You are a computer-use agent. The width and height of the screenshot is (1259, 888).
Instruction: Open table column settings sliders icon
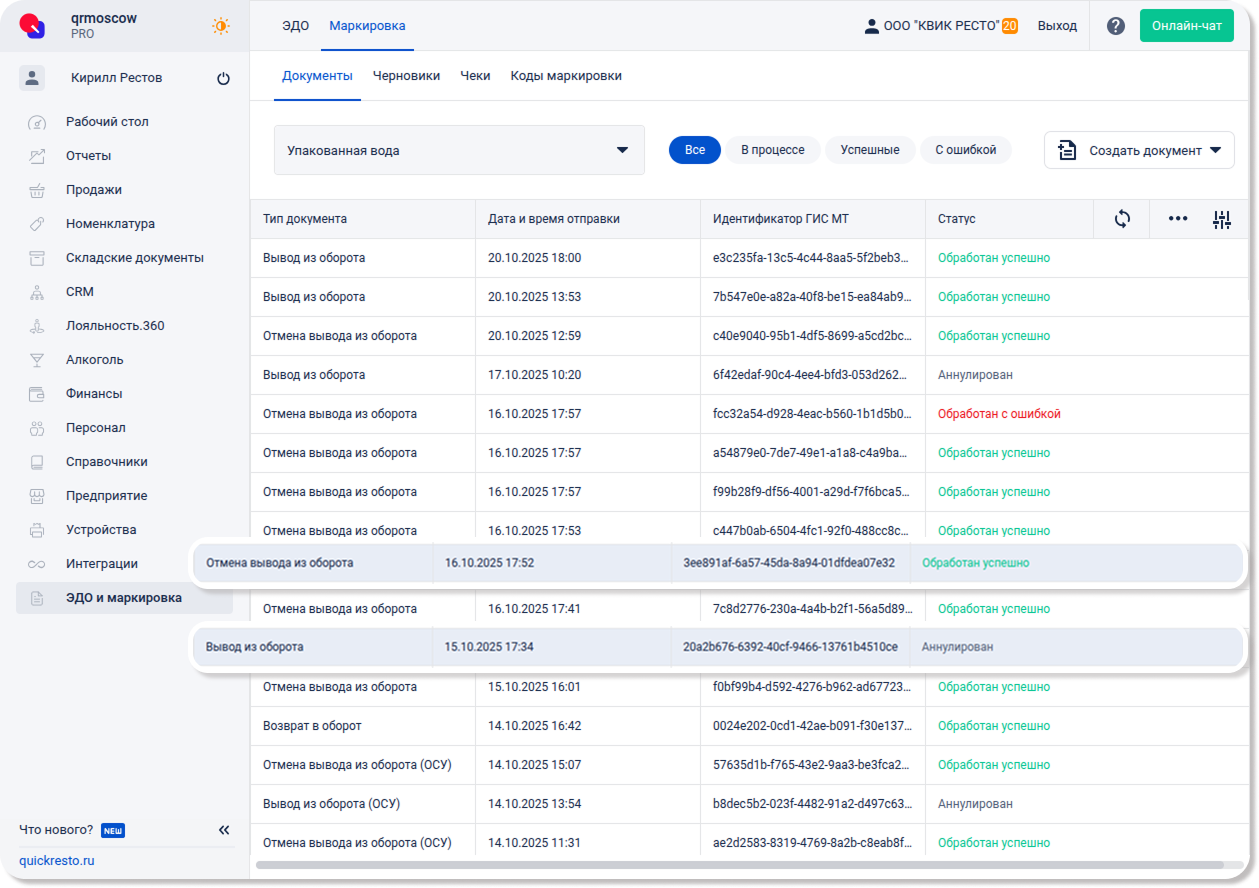click(1221, 220)
